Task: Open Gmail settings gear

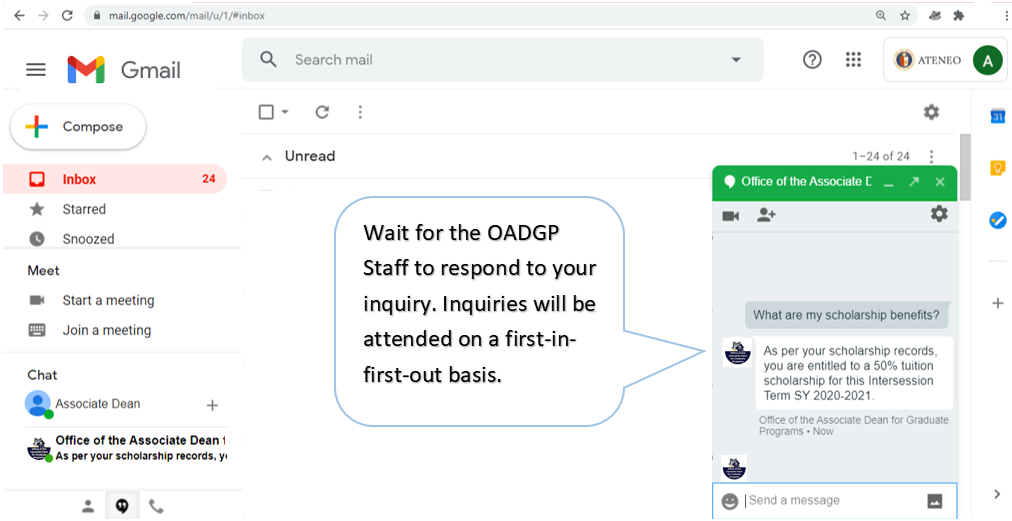Action: tap(931, 112)
